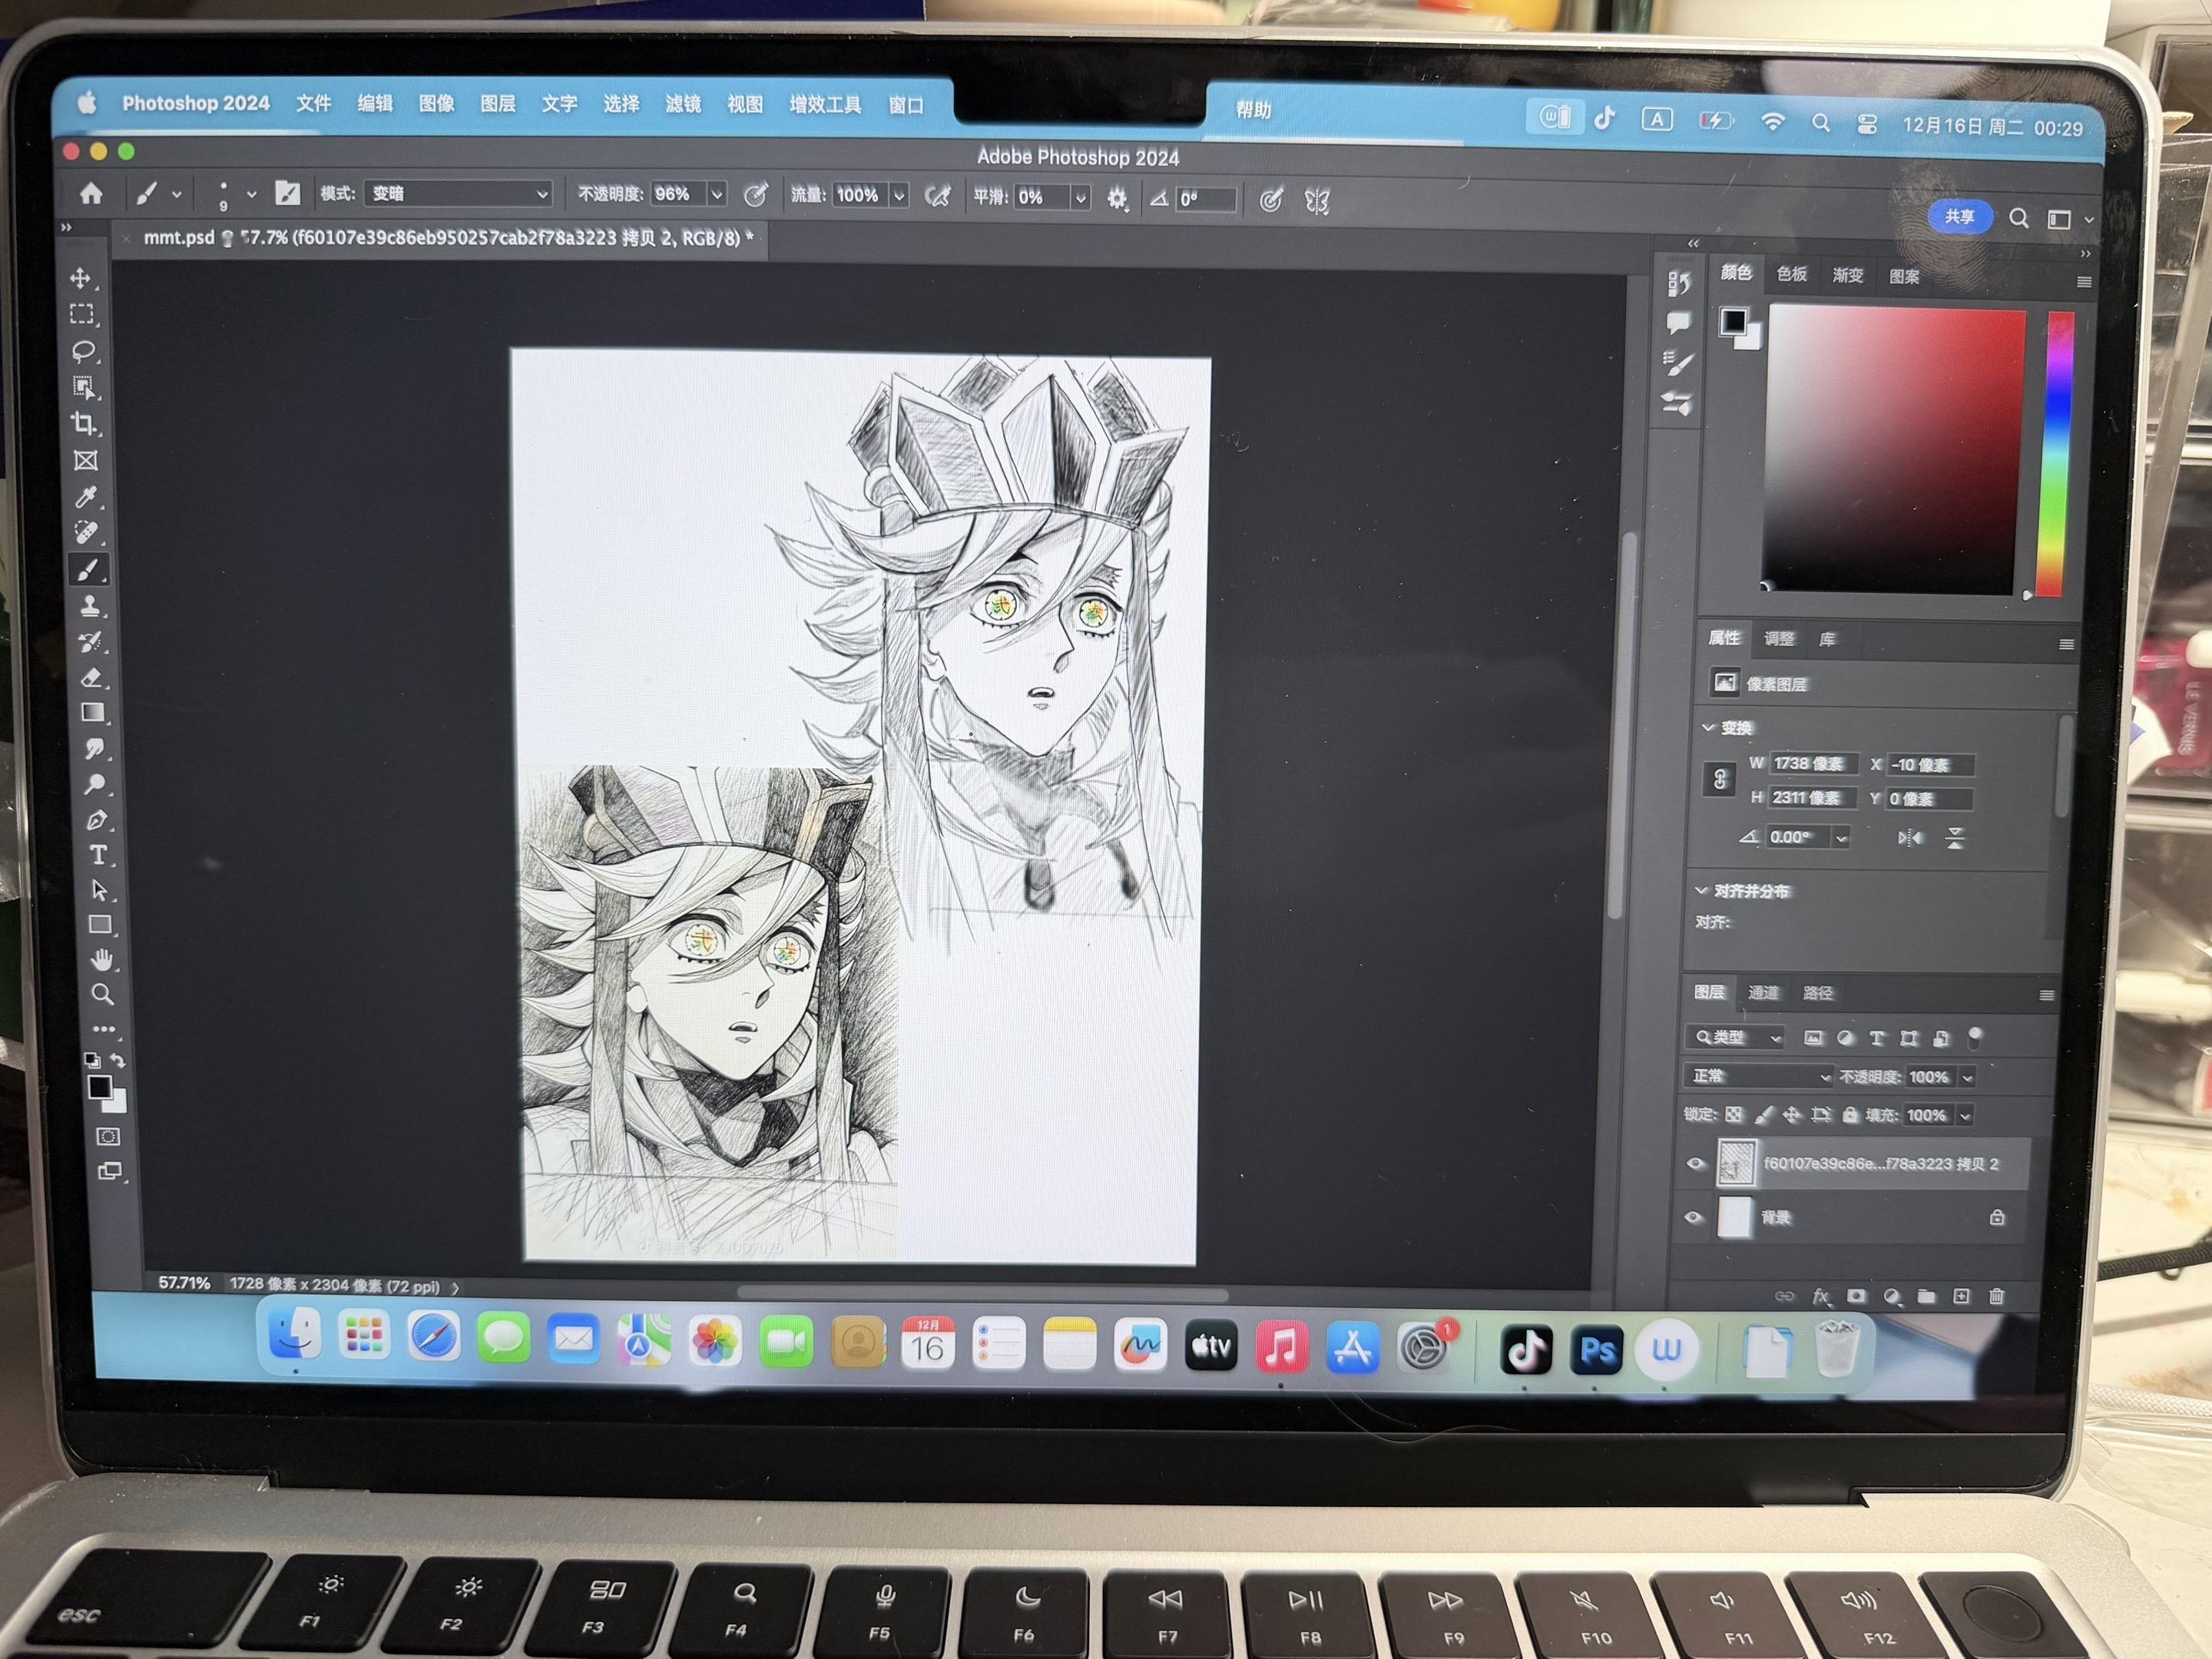Select the Move tool

[81, 278]
